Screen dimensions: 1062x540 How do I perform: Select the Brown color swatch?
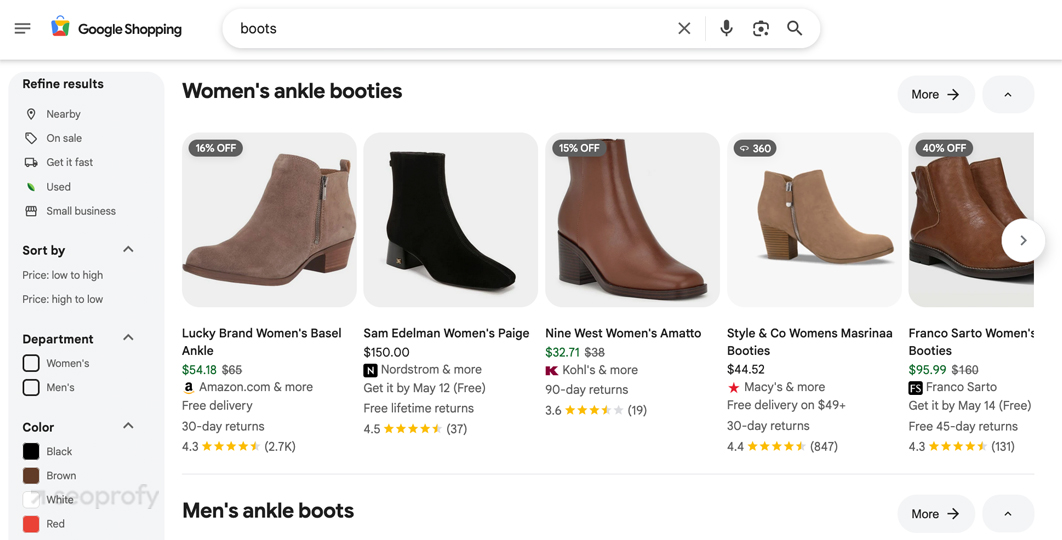pos(31,476)
